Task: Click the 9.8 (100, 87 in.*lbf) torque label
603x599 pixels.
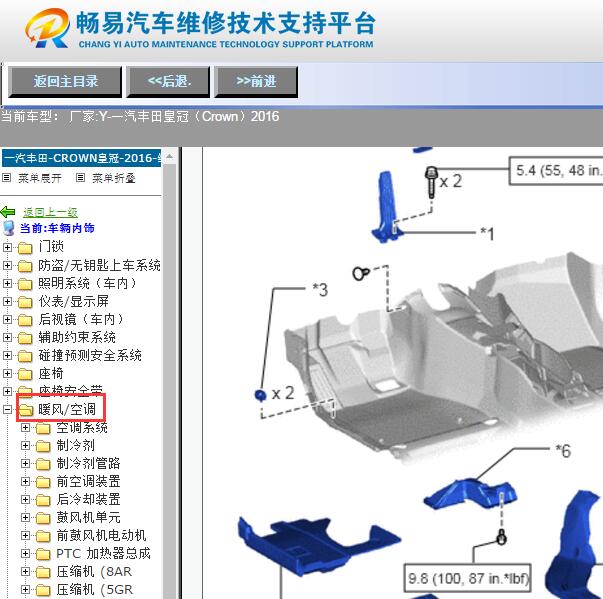Action: click(468, 578)
